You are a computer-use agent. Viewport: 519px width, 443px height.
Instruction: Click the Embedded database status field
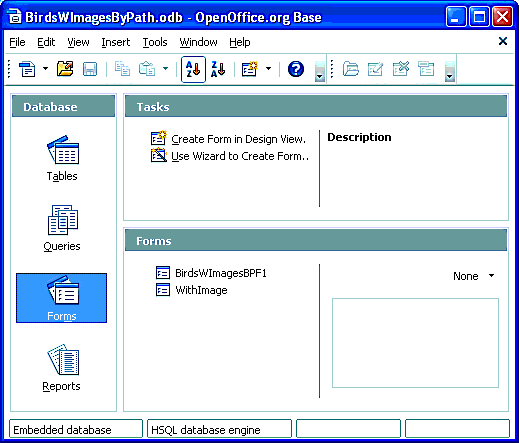(x=76, y=429)
